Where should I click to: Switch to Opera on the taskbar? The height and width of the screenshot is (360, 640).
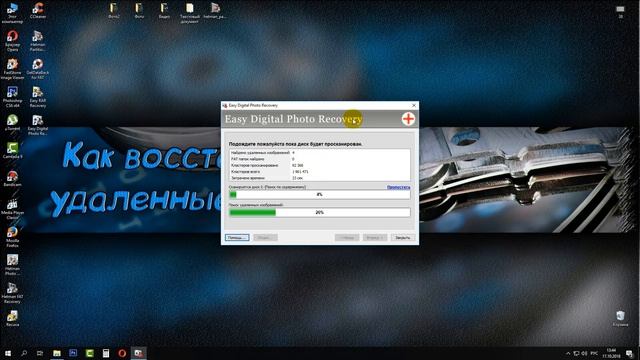tap(122, 353)
